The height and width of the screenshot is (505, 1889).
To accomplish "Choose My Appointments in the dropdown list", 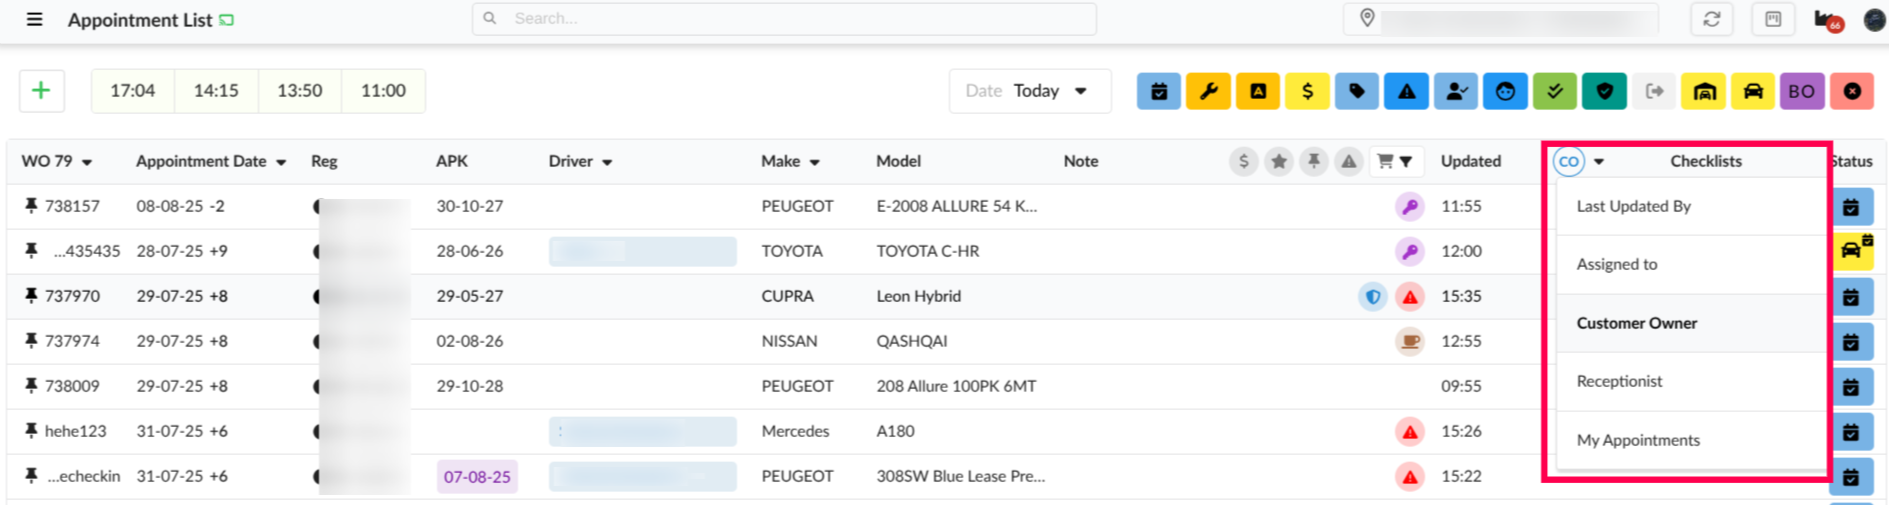I will pyautogui.click(x=1637, y=440).
